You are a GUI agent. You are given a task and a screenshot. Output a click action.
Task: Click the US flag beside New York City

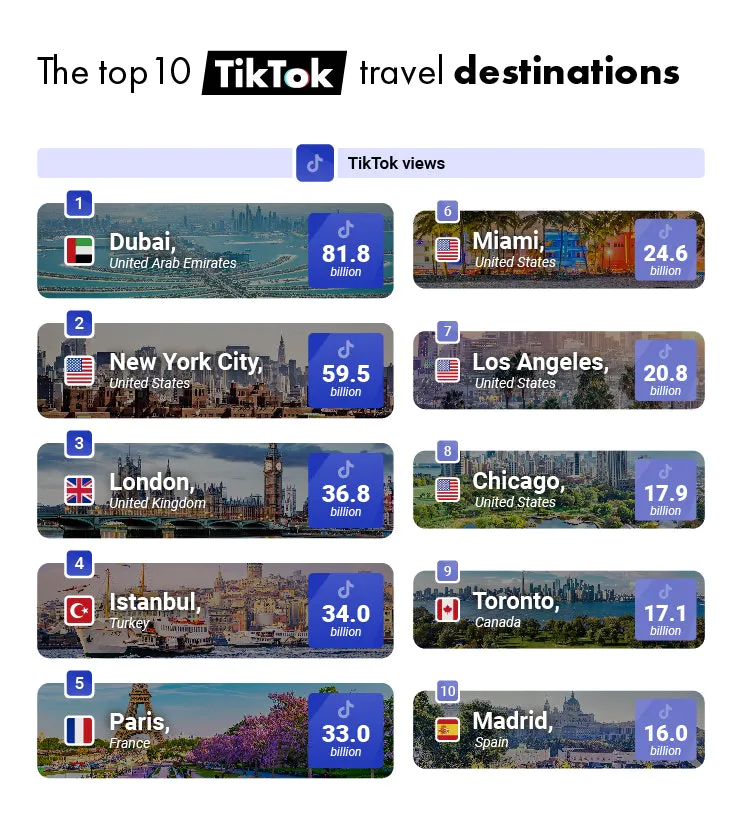79,371
